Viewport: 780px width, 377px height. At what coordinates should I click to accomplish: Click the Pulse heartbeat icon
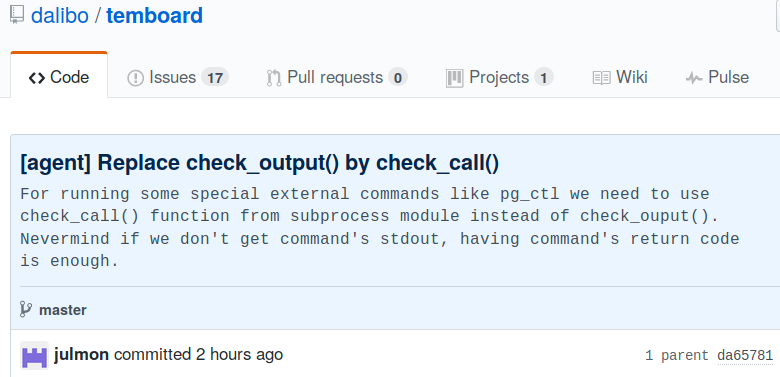tap(694, 78)
